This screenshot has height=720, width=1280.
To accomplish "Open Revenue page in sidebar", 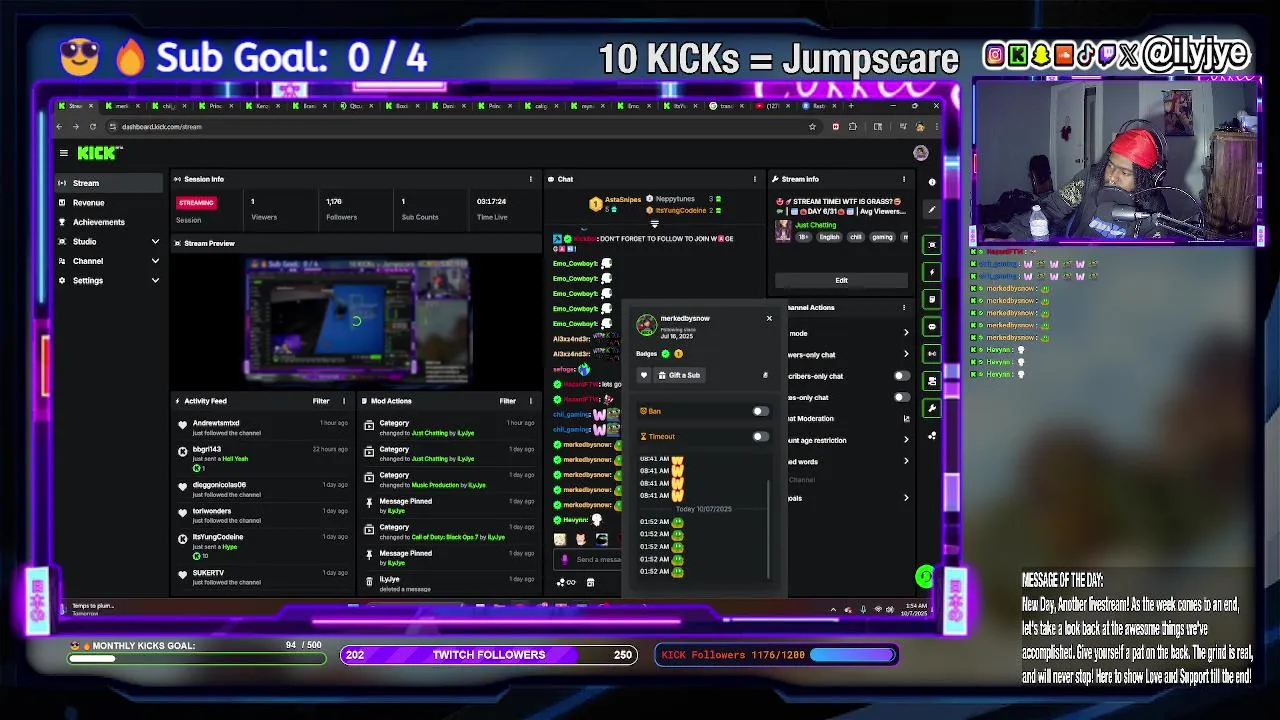I will tap(108, 202).
